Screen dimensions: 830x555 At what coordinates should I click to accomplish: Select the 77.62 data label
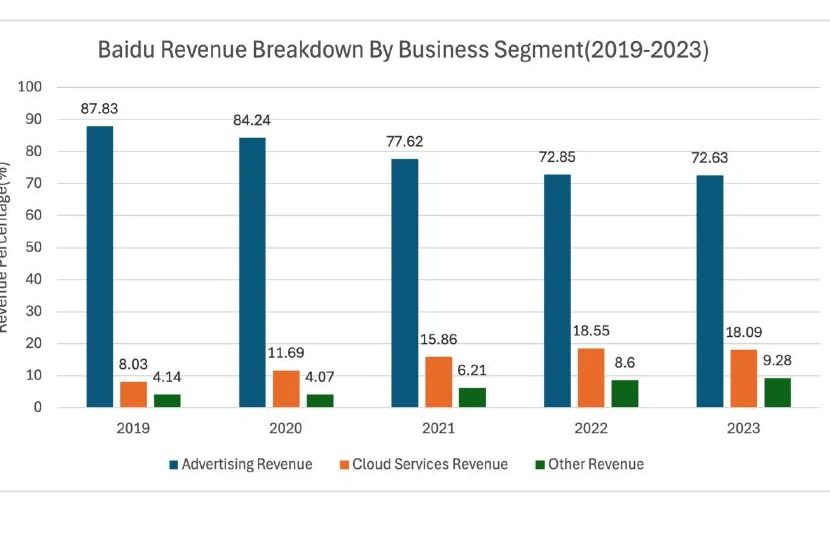405,141
